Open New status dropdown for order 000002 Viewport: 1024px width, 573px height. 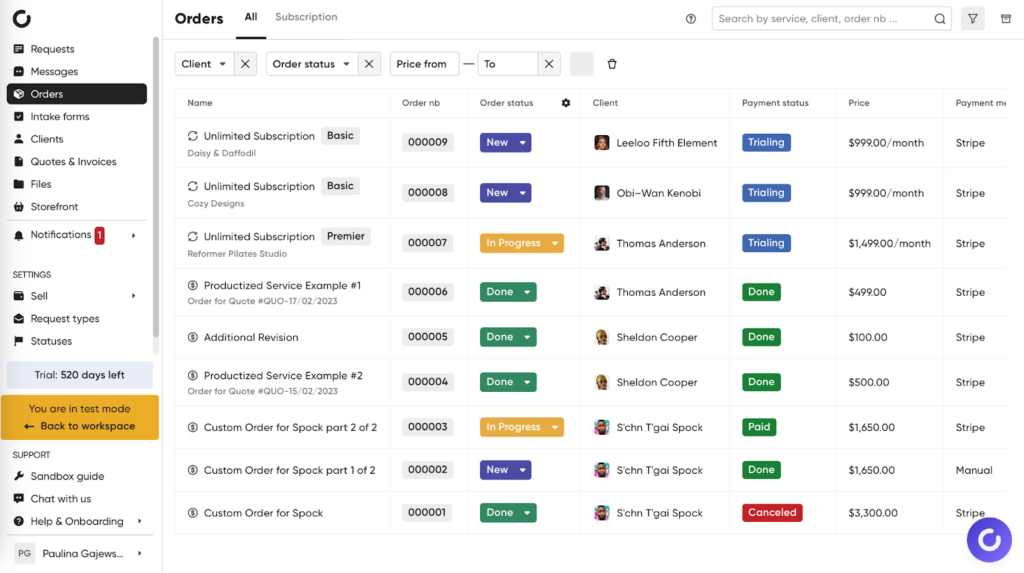505,470
